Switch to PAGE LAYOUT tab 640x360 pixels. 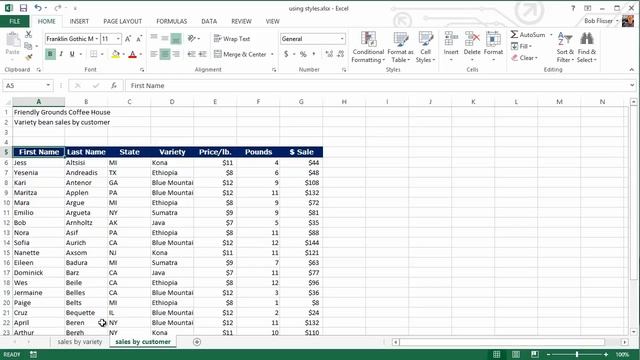(122, 21)
